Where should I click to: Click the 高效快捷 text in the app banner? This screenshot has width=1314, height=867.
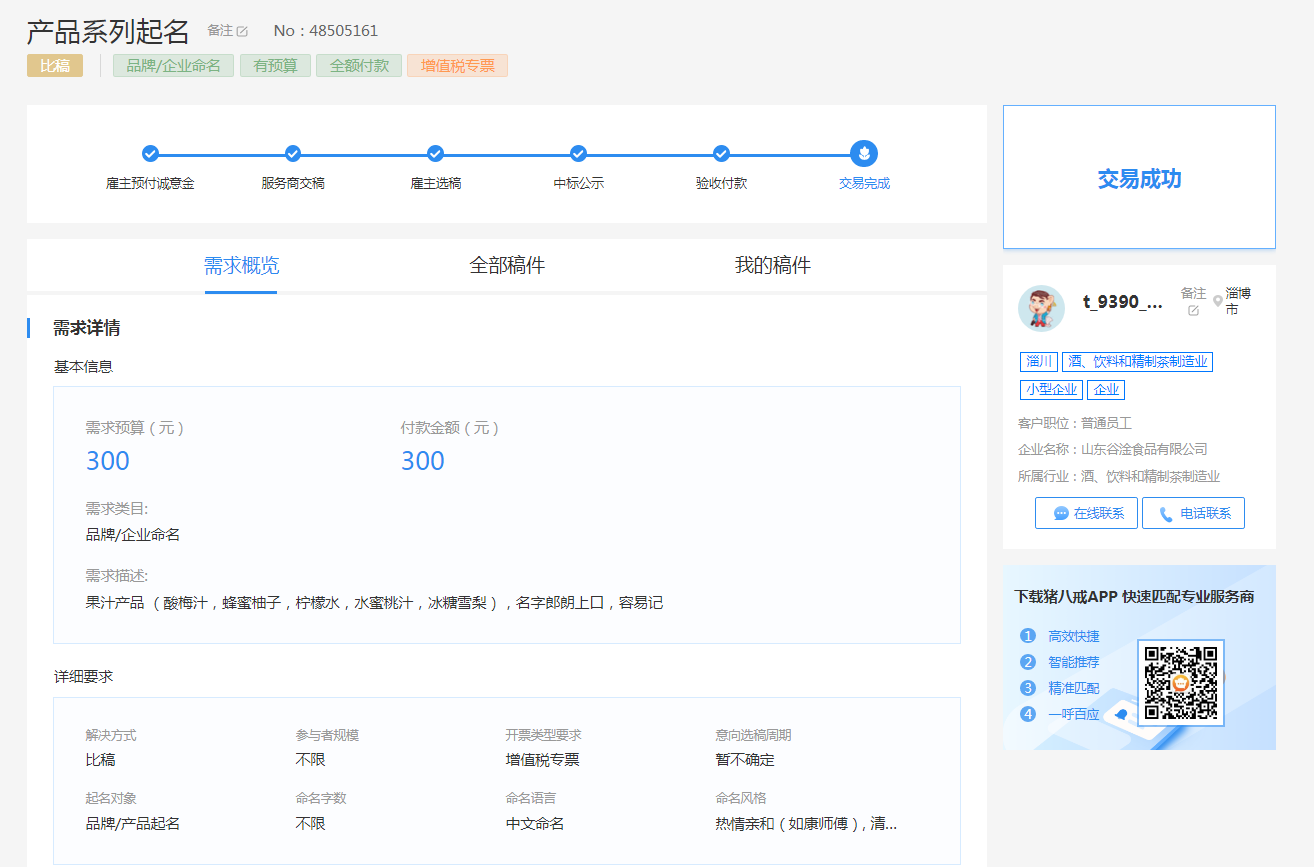coord(1074,636)
